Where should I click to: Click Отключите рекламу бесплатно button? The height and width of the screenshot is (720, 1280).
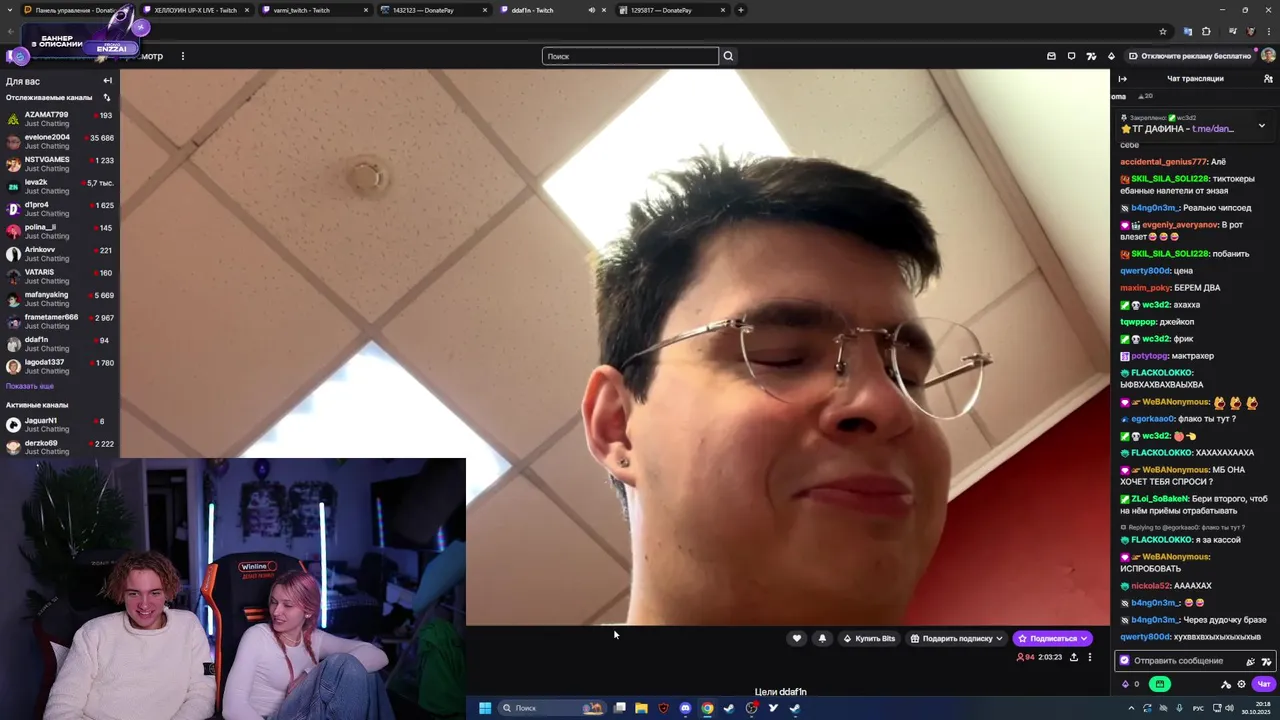point(1189,56)
